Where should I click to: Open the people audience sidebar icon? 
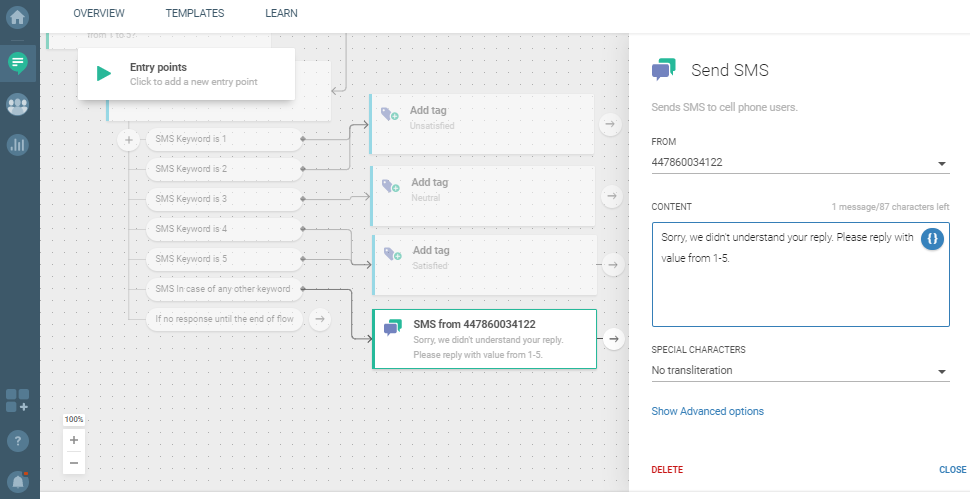coord(19,104)
